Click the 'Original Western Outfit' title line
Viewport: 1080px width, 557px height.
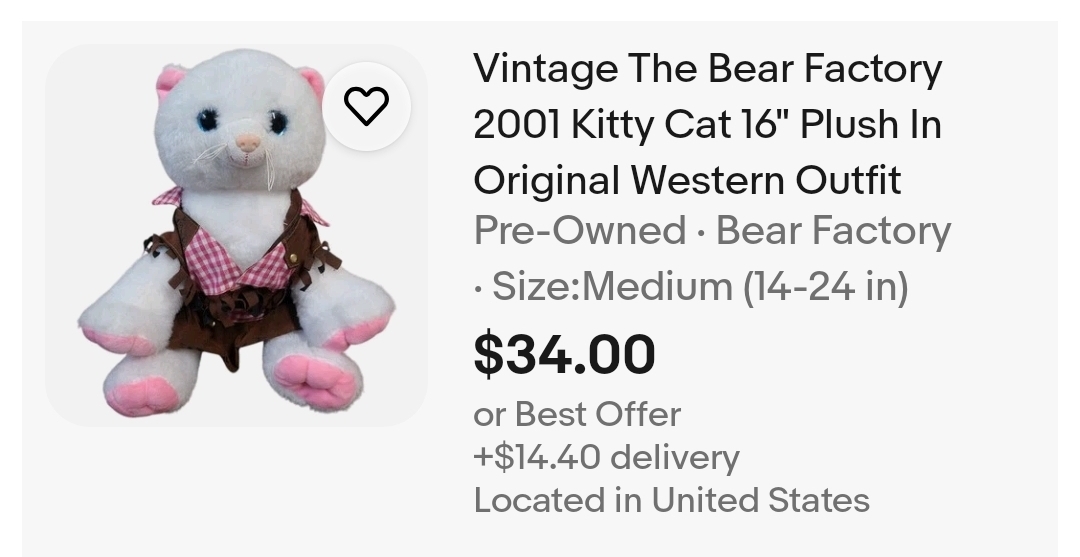pos(687,180)
